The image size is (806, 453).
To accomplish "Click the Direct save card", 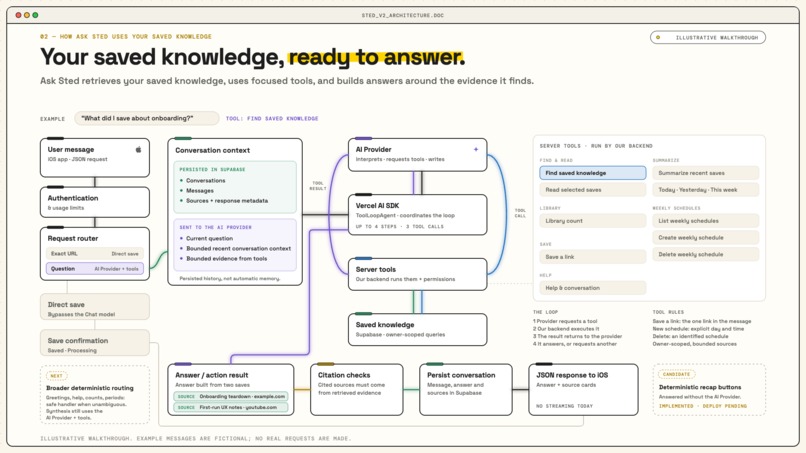I will (x=95, y=309).
